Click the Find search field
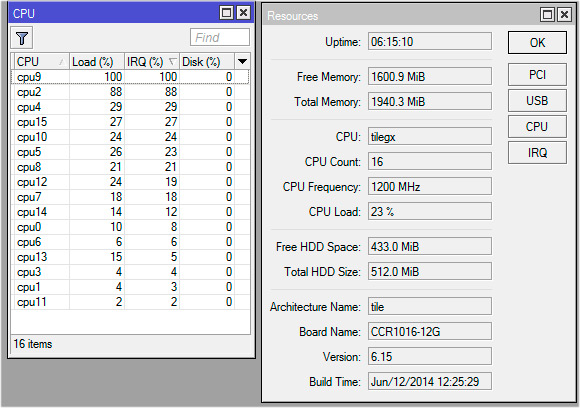Image resolution: width=580 pixels, height=408 pixels. [220, 37]
